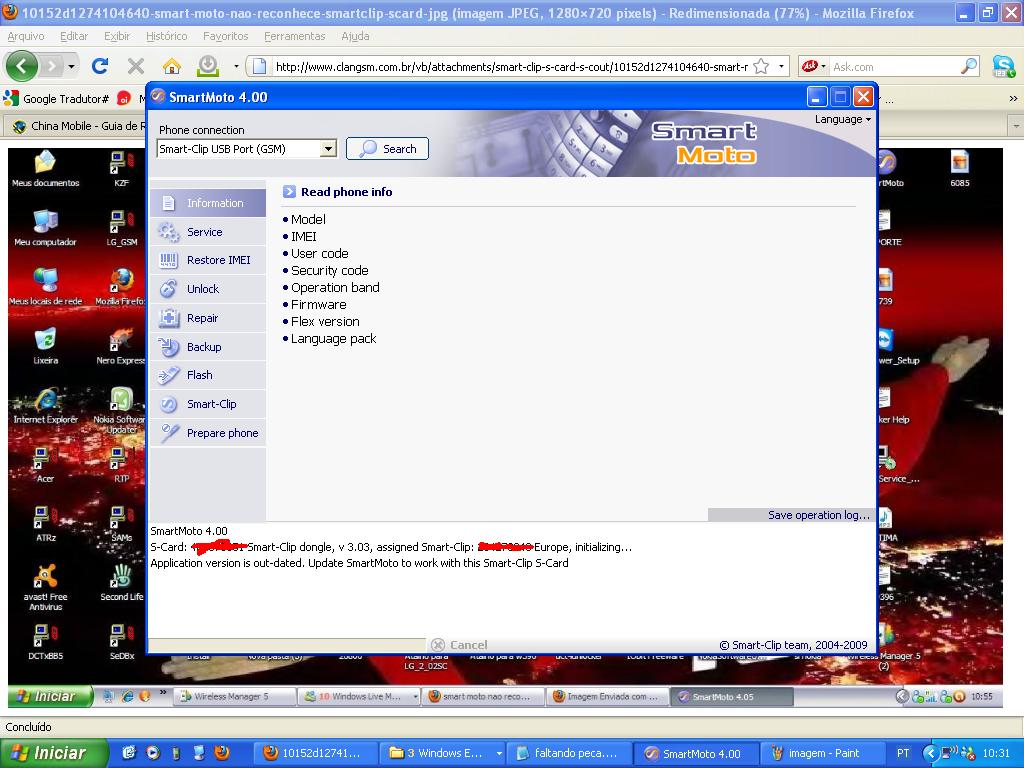Click the Ask search engine logo
The width and height of the screenshot is (1024, 768).
pyautogui.click(x=810, y=66)
